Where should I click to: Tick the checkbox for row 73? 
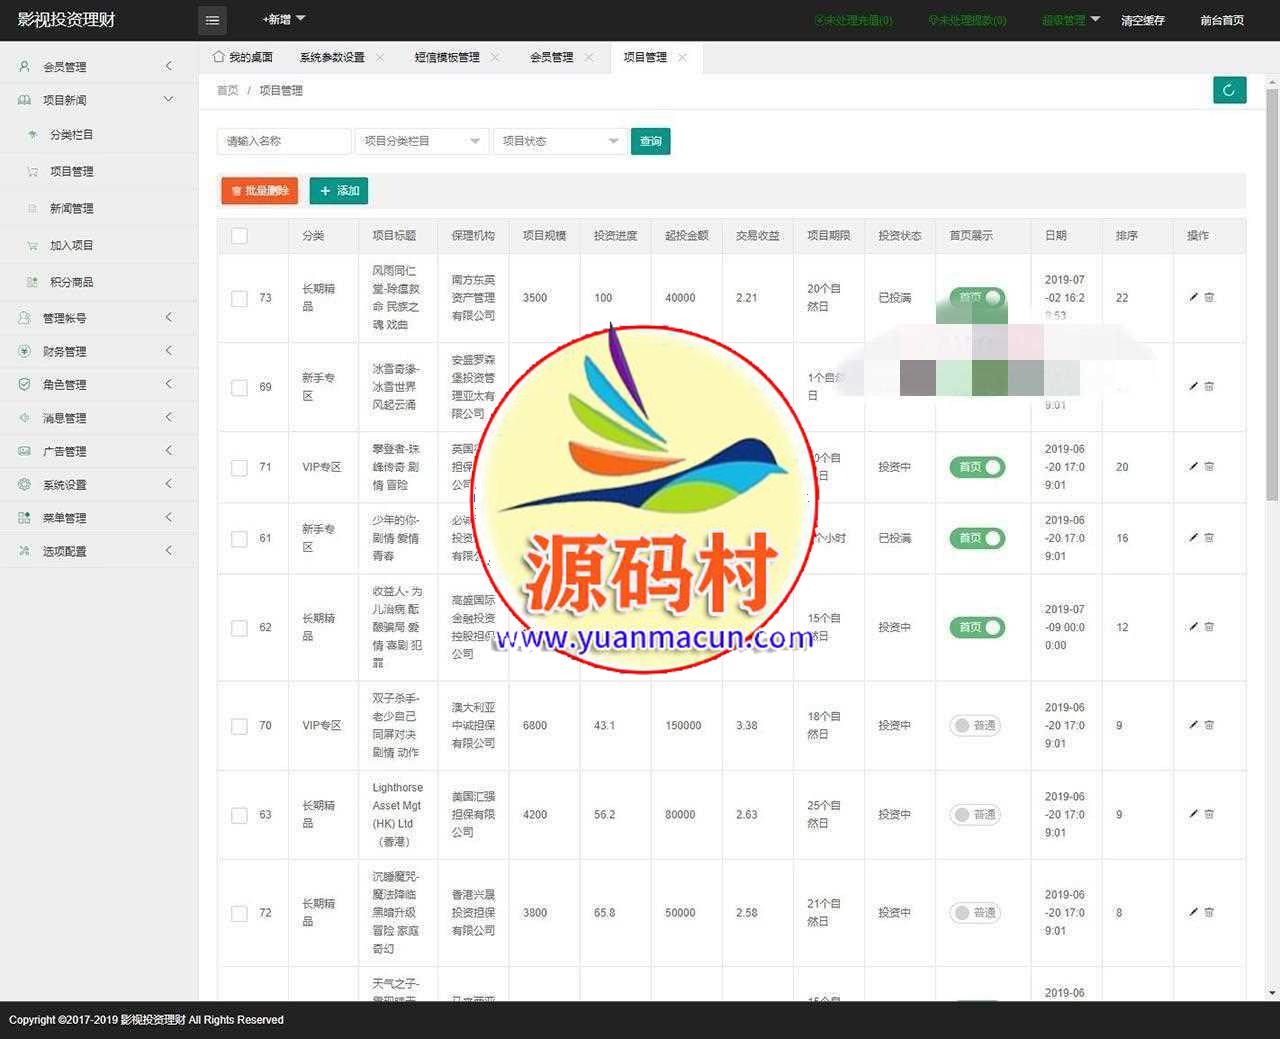click(239, 298)
